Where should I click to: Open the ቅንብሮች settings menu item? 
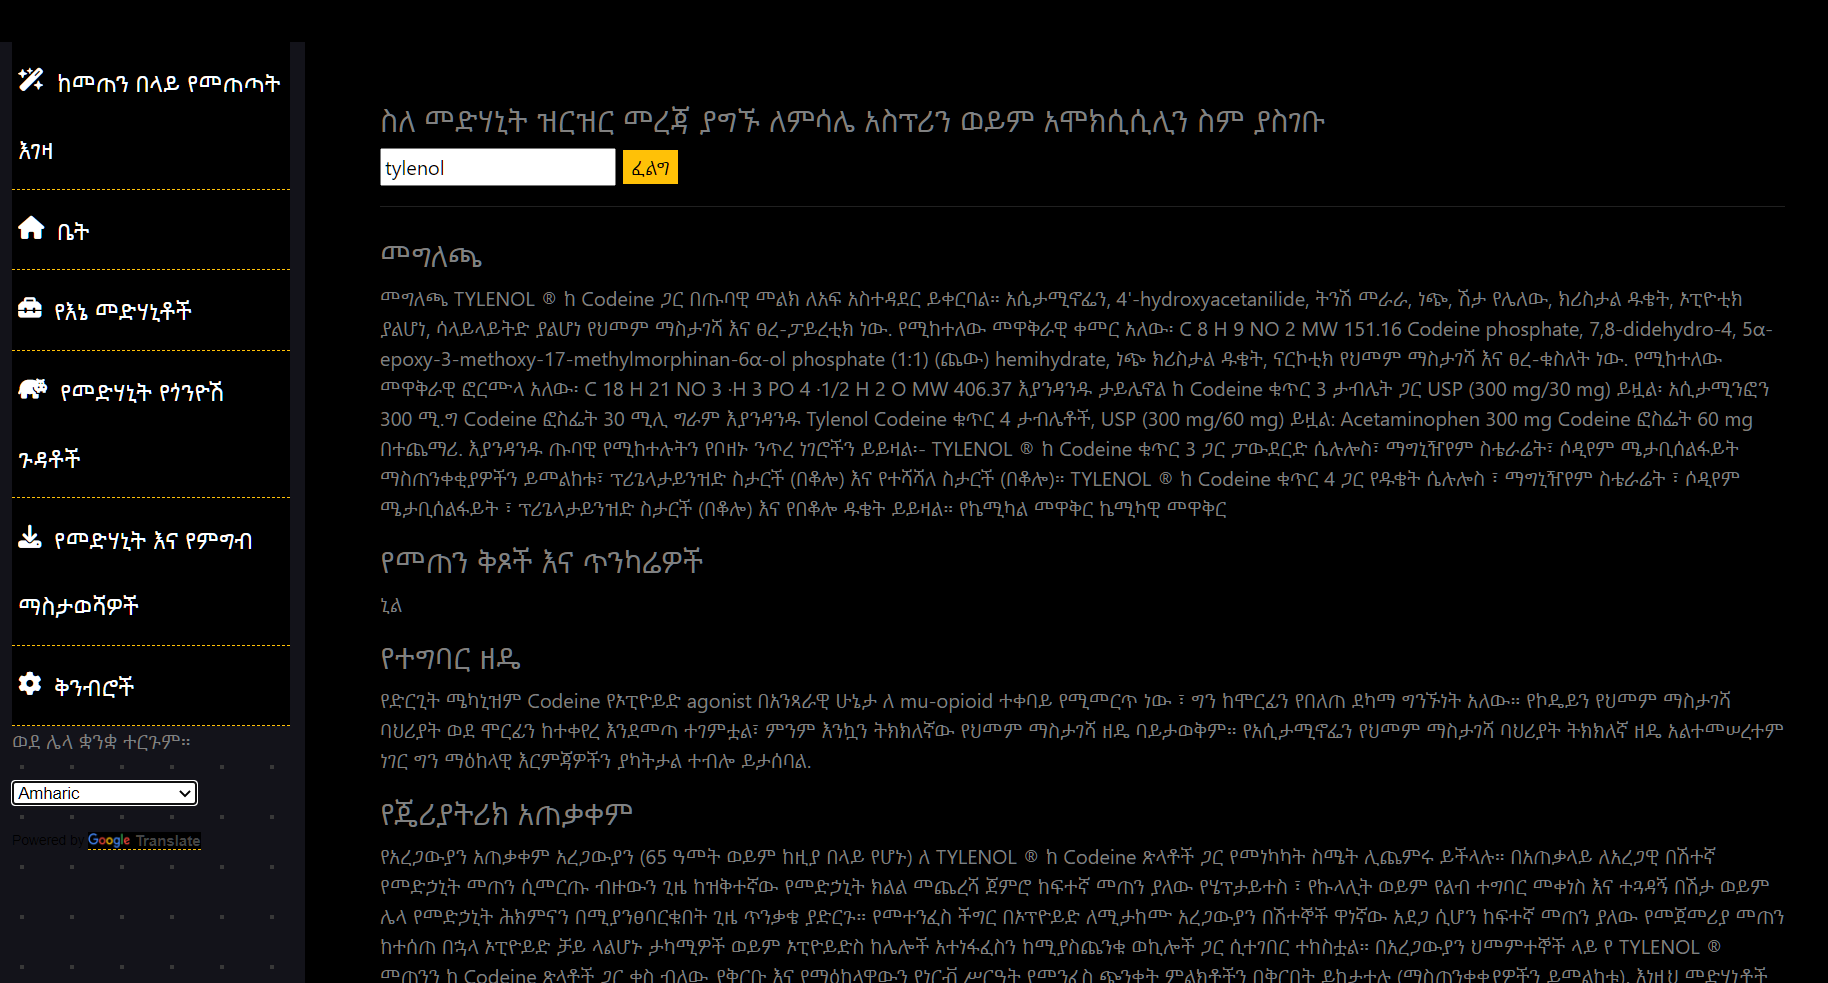pos(151,686)
